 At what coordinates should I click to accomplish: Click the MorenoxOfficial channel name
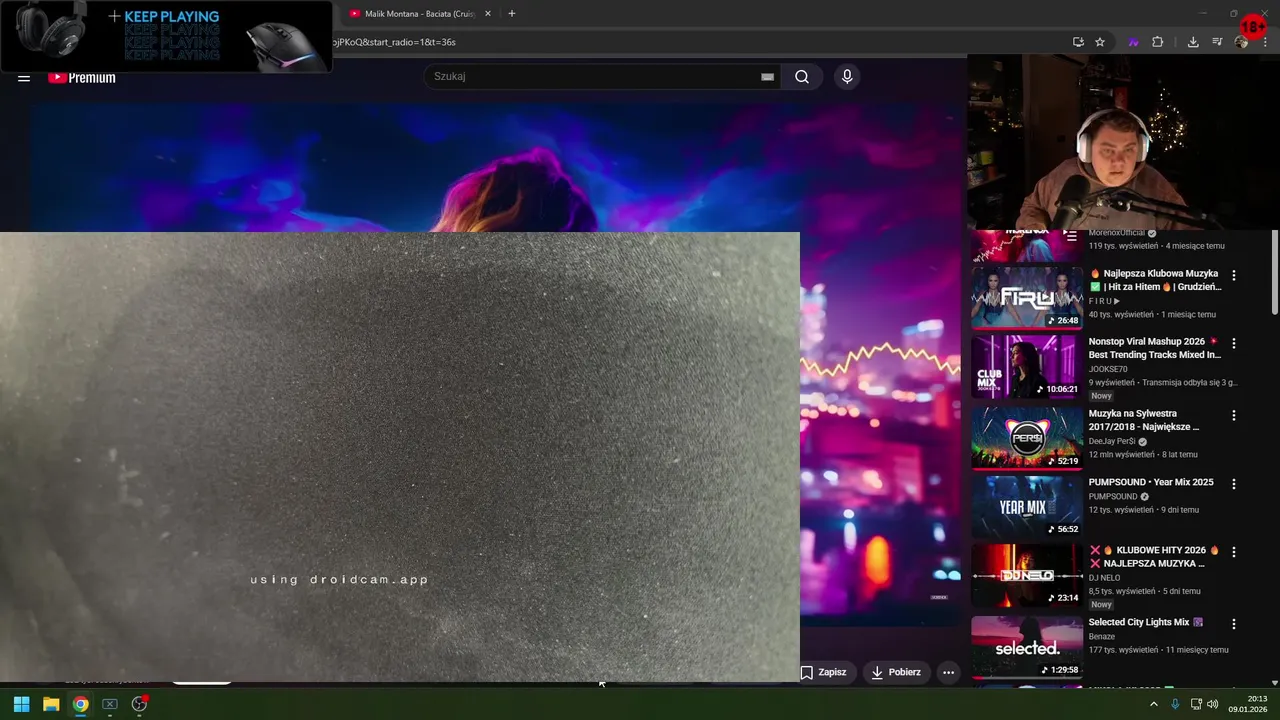click(x=1116, y=233)
